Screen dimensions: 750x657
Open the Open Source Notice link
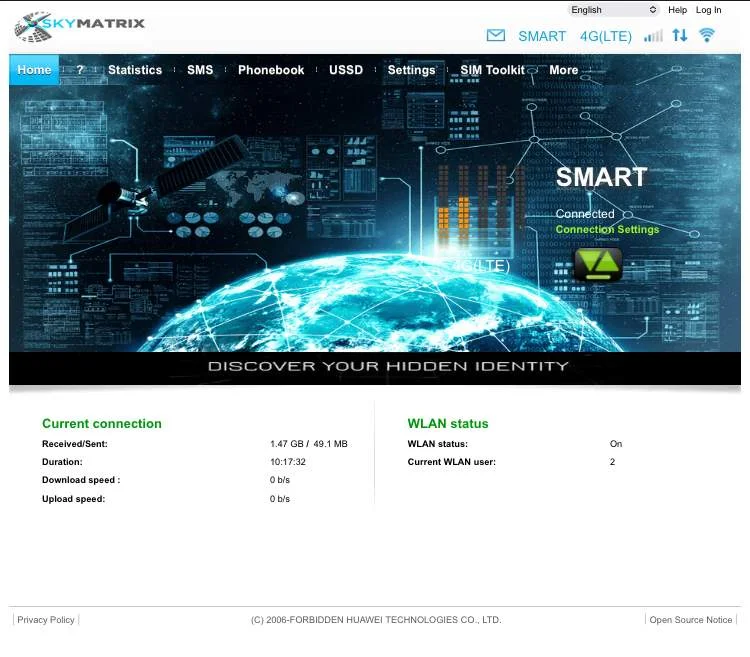[x=691, y=620]
